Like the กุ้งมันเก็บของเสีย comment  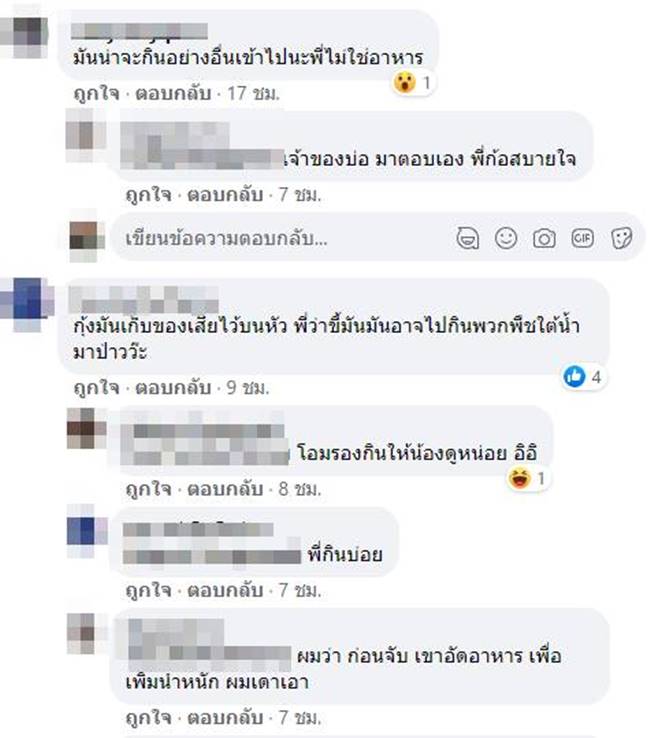pyautogui.click(x=96, y=387)
